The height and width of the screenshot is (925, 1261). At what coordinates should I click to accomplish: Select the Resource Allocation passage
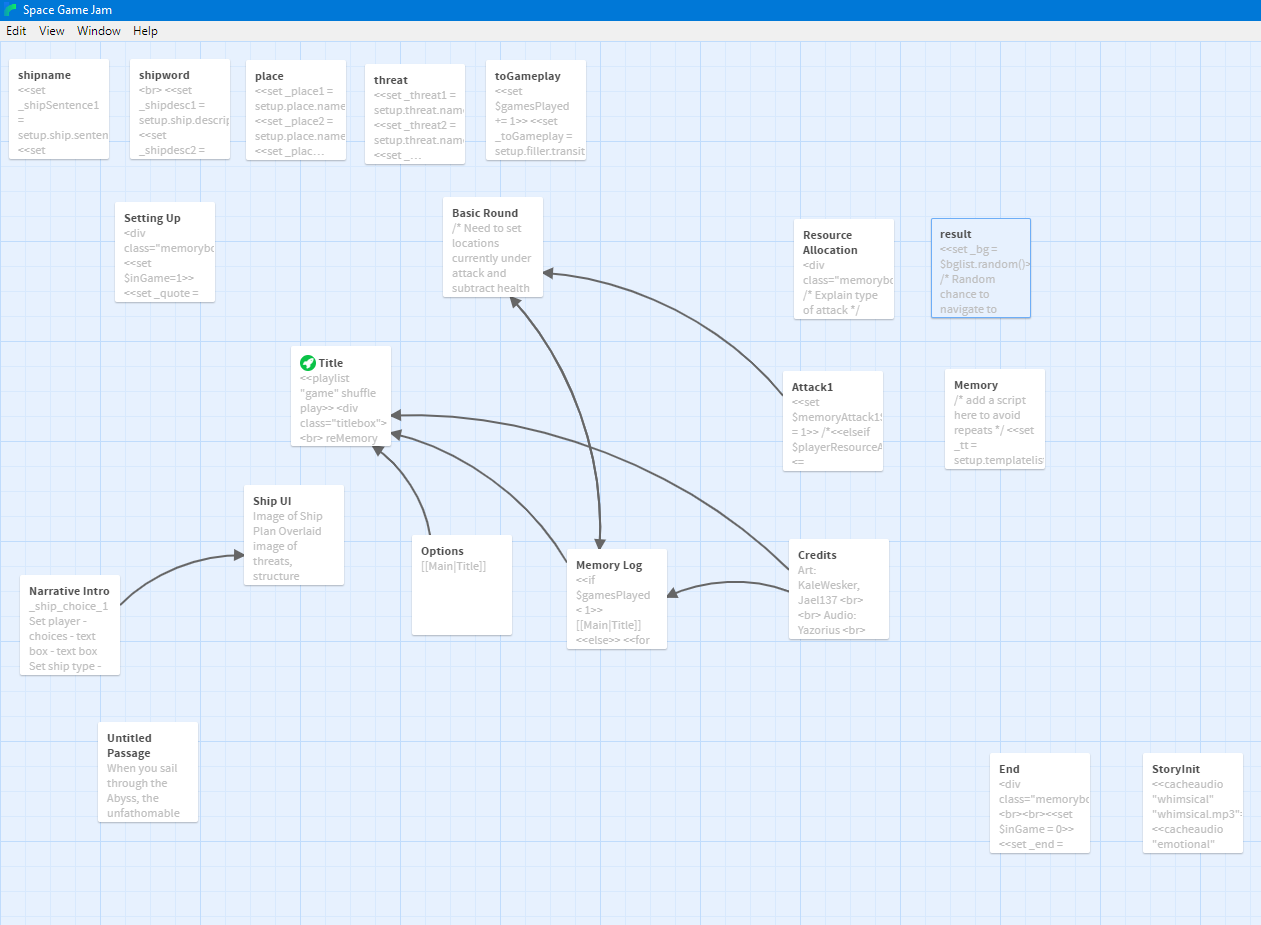pyautogui.click(x=844, y=269)
